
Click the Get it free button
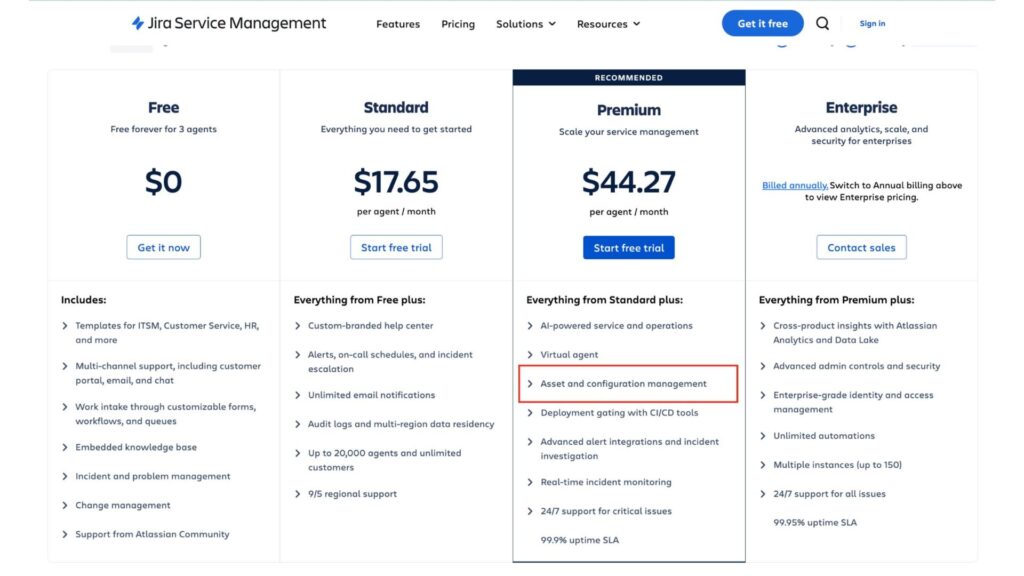pyautogui.click(x=762, y=23)
